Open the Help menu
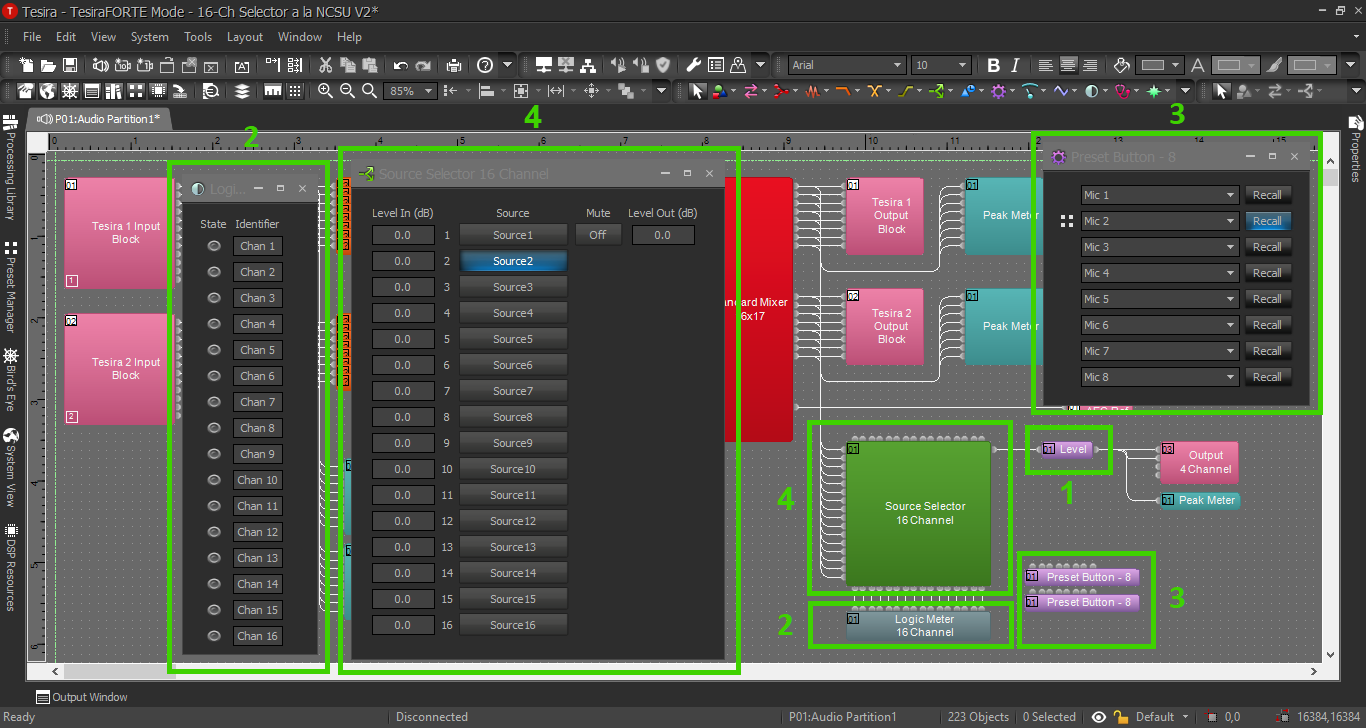Image resolution: width=1366 pixels, height=728 pixels. 349,37
